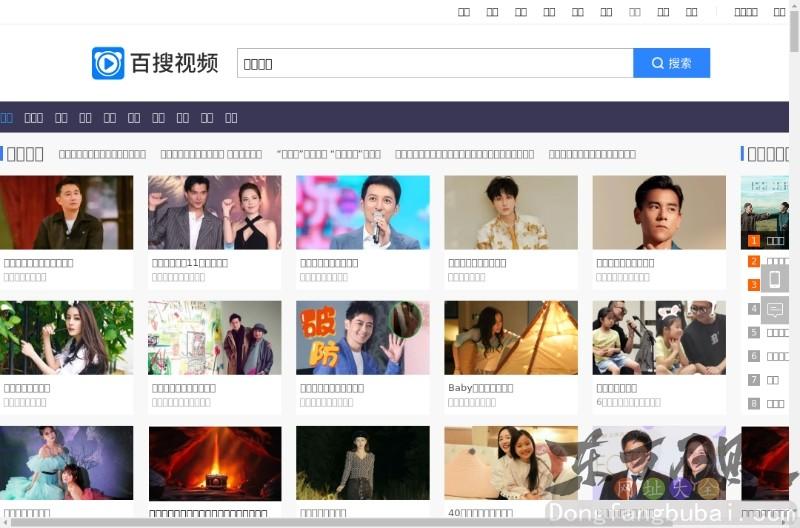
Task: Open the headline link with quoted phrases
Action: (x=328, y=154)
